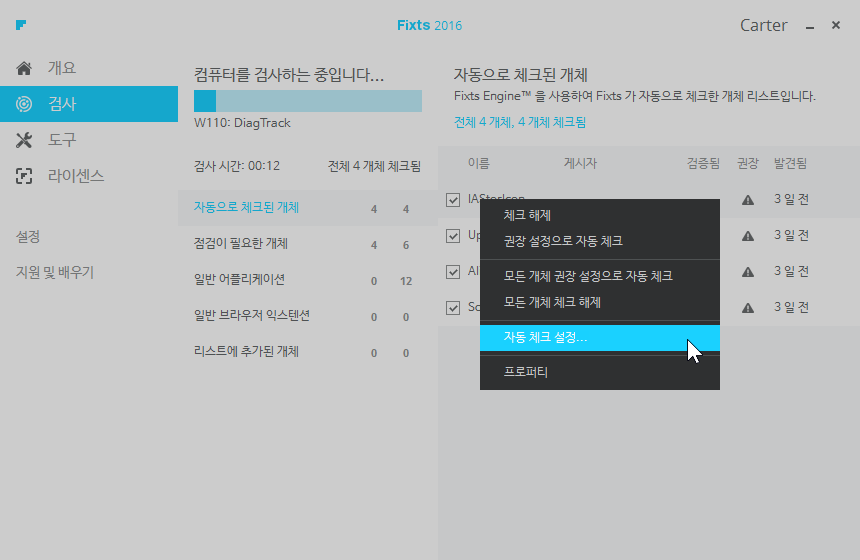Open 프로퍼티 from context menu
Image resolution: width=860 pixels, height=560 pixels.
599,372
